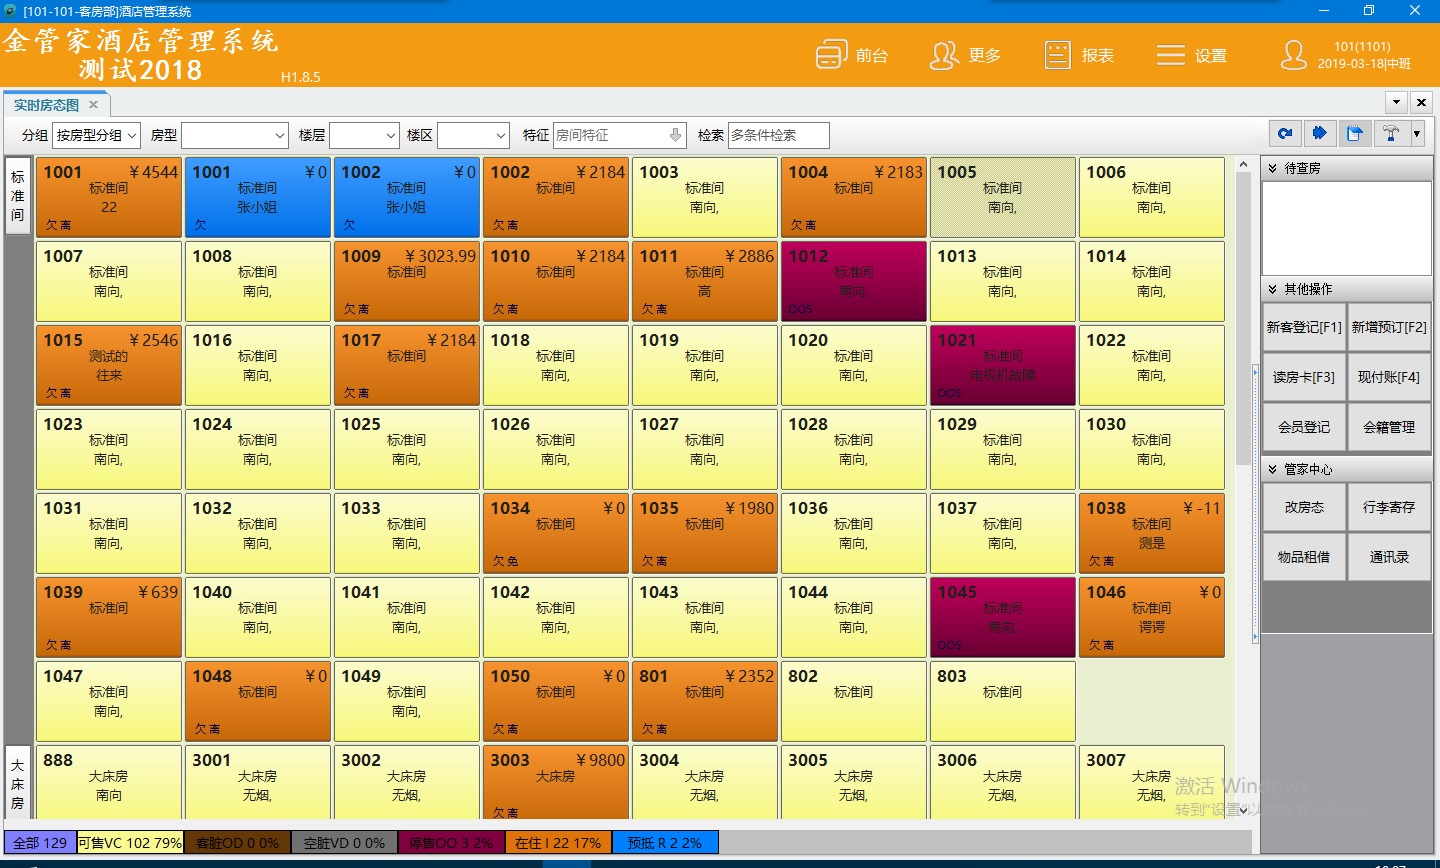Viewport: 1440px width, 868px height.
Task: Select the 标准间 vertical side tab
Action: [x=18, y=196]
